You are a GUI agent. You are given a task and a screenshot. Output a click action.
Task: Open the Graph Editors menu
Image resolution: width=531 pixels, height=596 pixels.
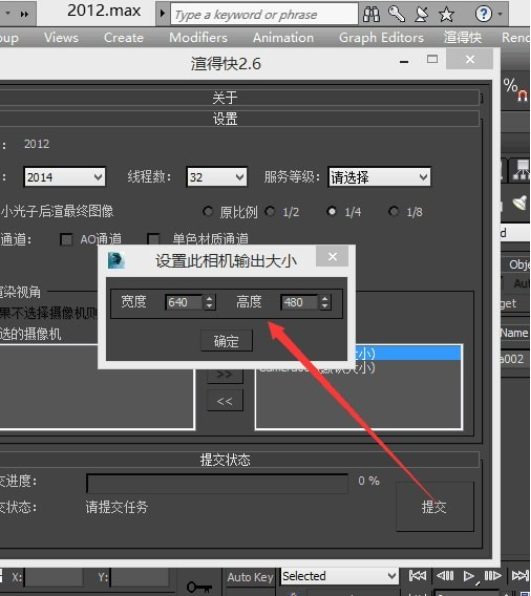pyautogui.click(x=381, y=38)
